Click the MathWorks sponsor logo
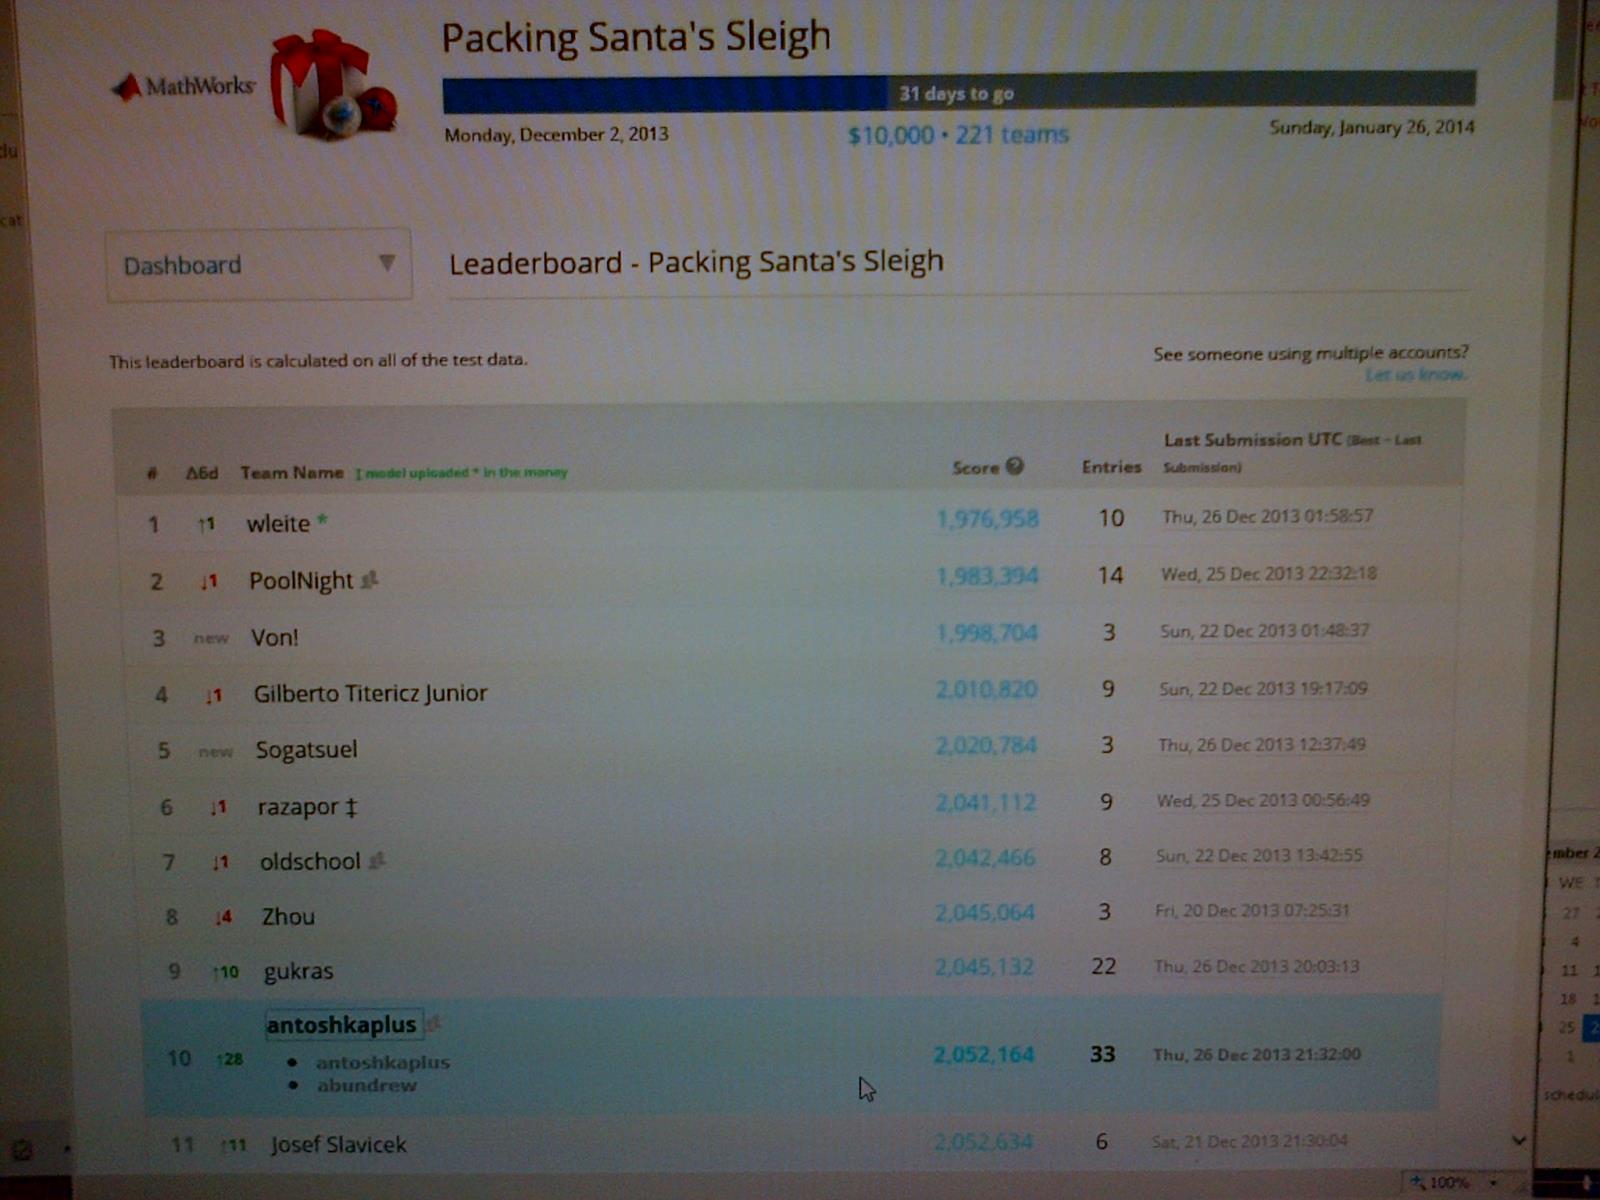 pyautogui.click(x=185, y=87)
